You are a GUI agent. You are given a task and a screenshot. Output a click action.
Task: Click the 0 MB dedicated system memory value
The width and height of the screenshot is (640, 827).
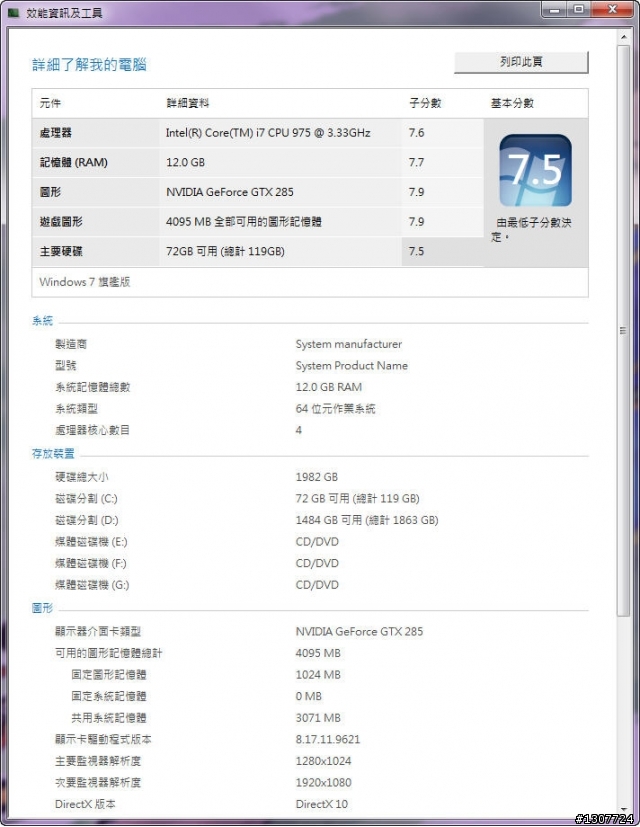point(309,696)
